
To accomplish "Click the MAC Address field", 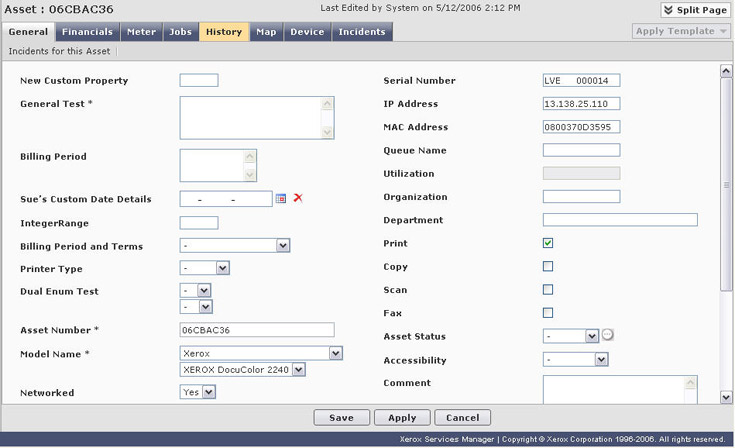I will click(581, 127).
